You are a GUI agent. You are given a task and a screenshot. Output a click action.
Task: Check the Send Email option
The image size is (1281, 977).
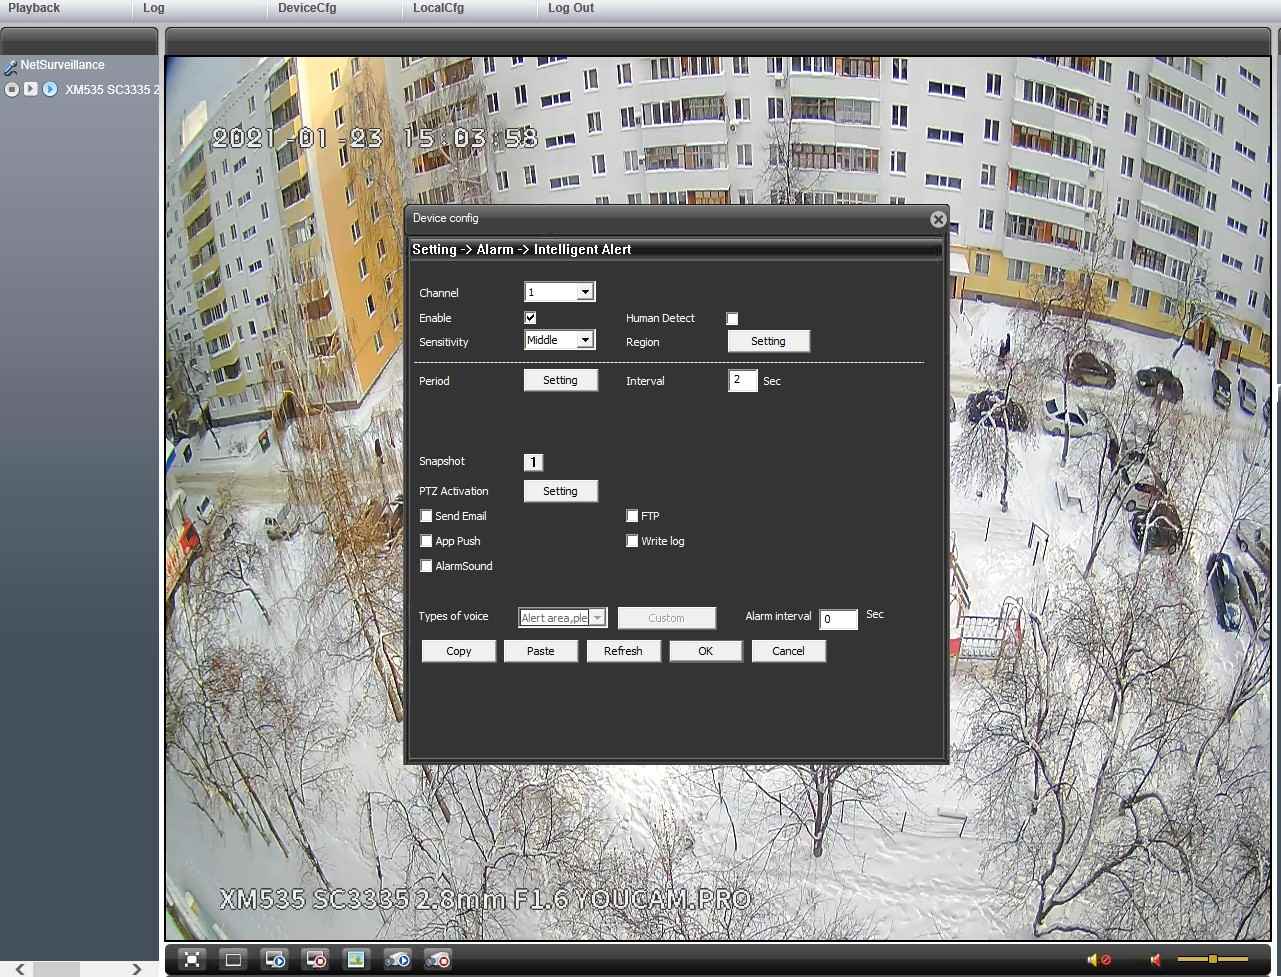[x=426, y=516]
